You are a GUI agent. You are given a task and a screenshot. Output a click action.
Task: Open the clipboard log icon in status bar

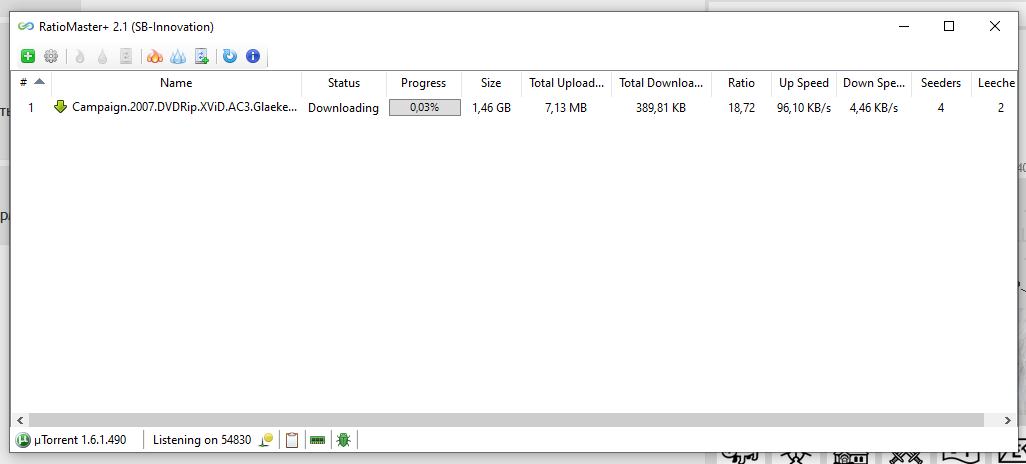[x=292, y=440]
